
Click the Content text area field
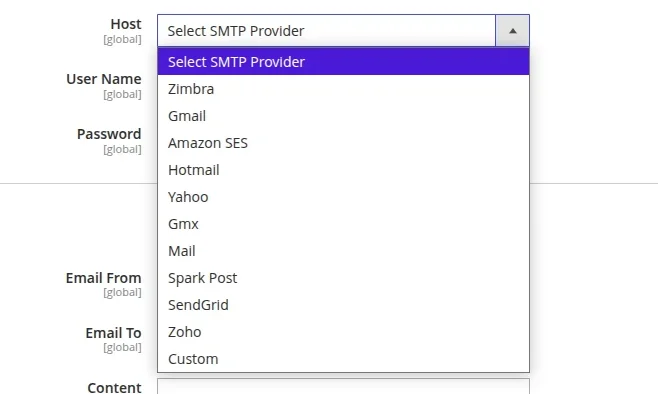343,386
